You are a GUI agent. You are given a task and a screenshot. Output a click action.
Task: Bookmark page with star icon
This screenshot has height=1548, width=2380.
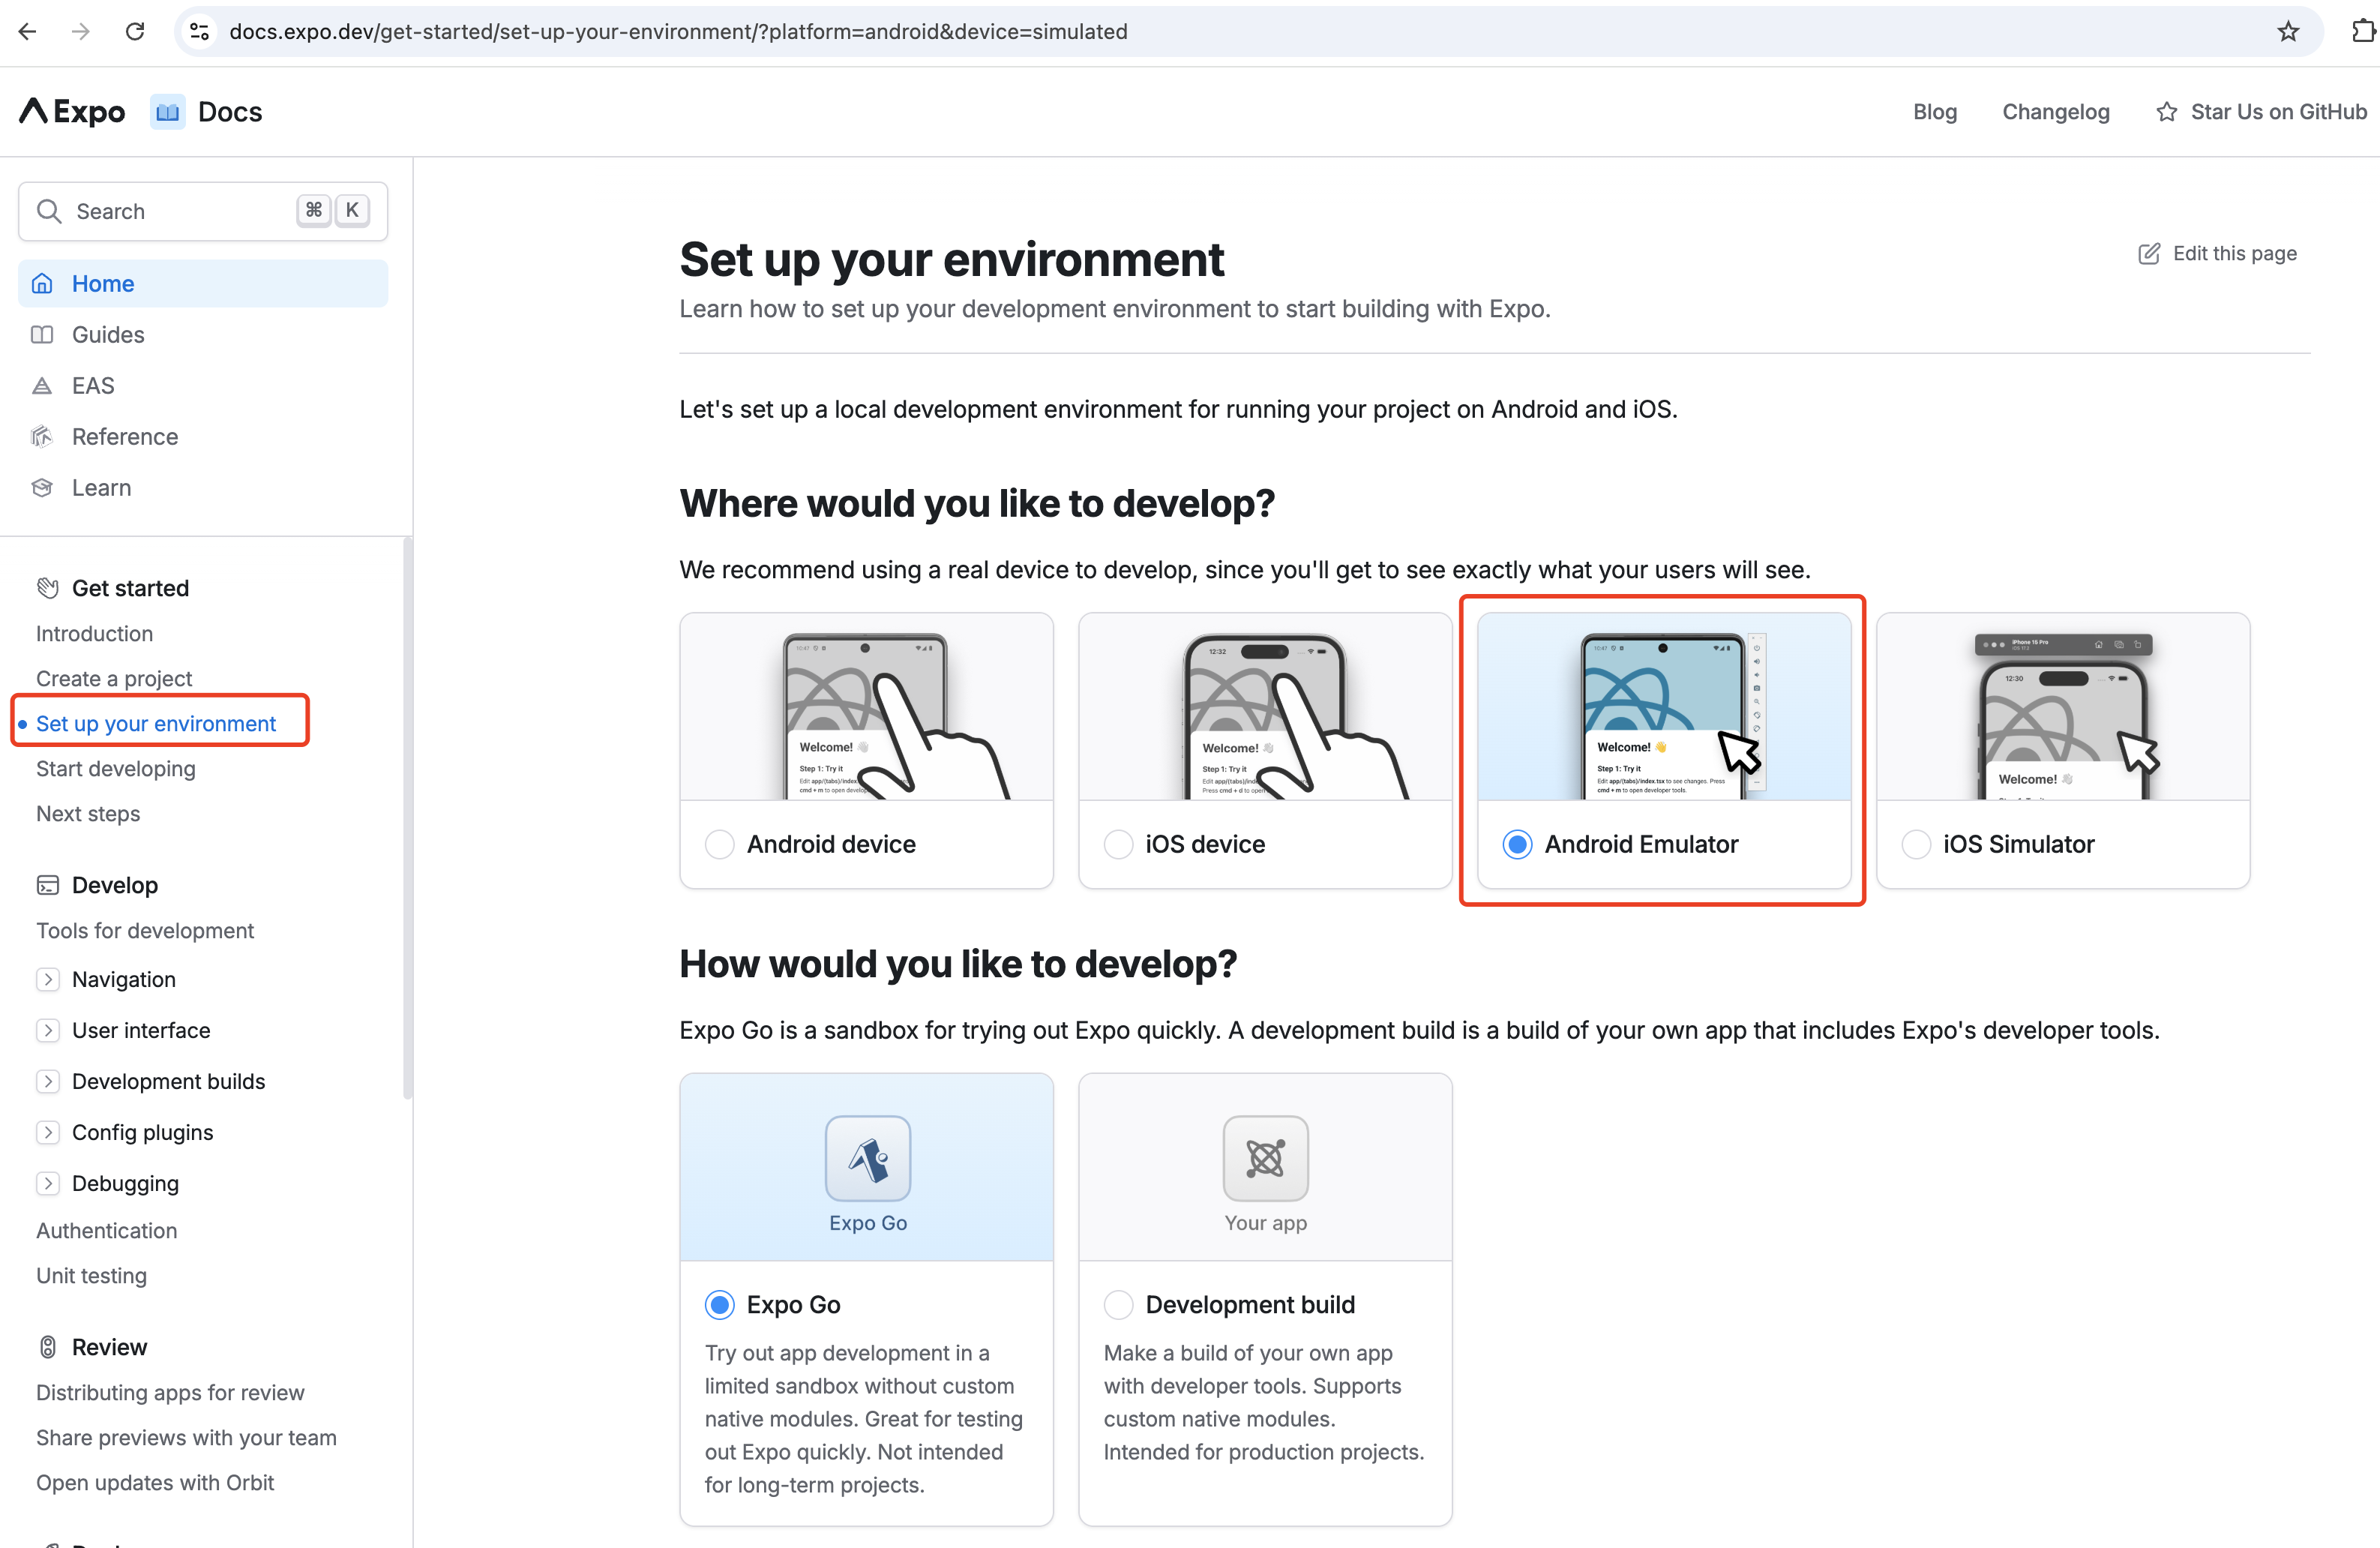point(2288,32)
